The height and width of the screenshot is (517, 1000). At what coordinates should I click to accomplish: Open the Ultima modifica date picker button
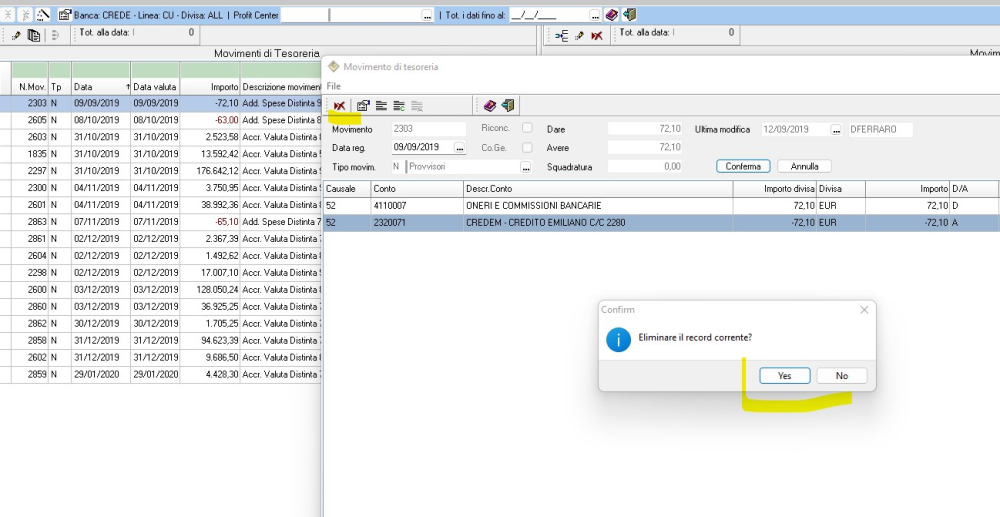click(x=836, y=130)
